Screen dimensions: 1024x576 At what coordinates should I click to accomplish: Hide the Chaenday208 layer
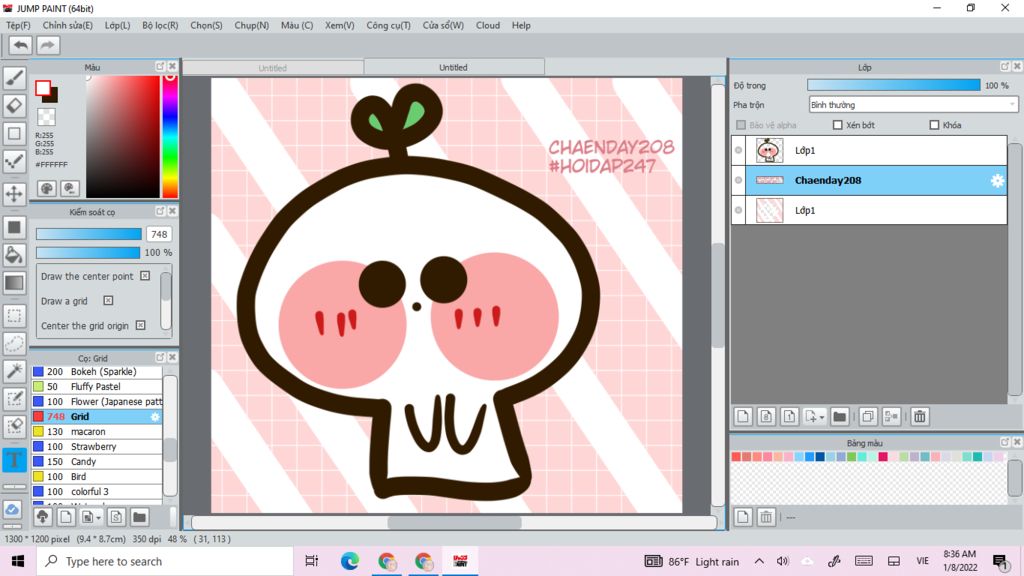[739, 180]
